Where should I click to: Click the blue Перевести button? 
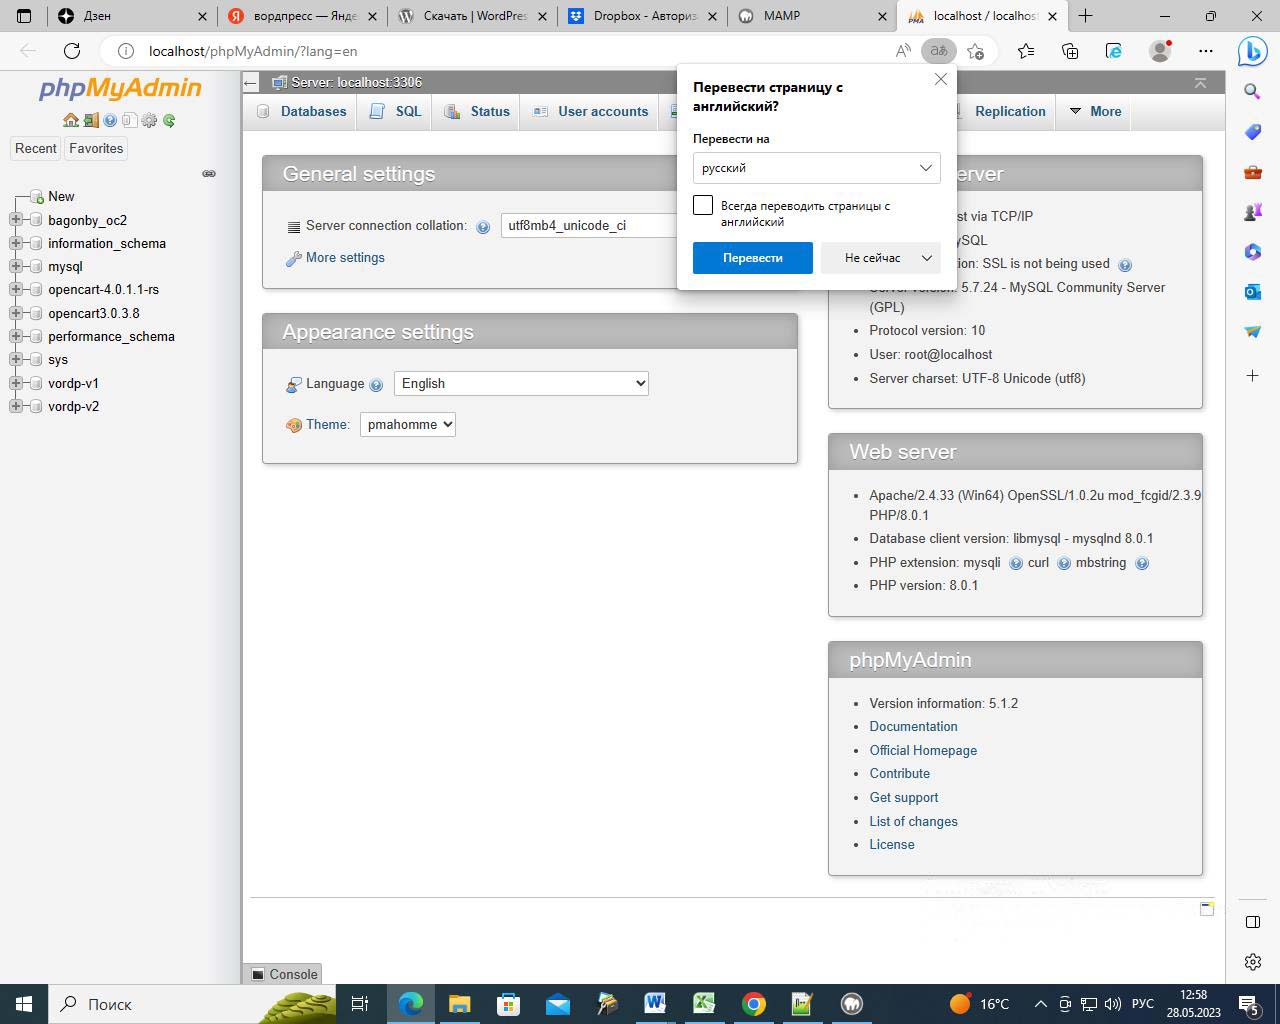pos(752,258)
